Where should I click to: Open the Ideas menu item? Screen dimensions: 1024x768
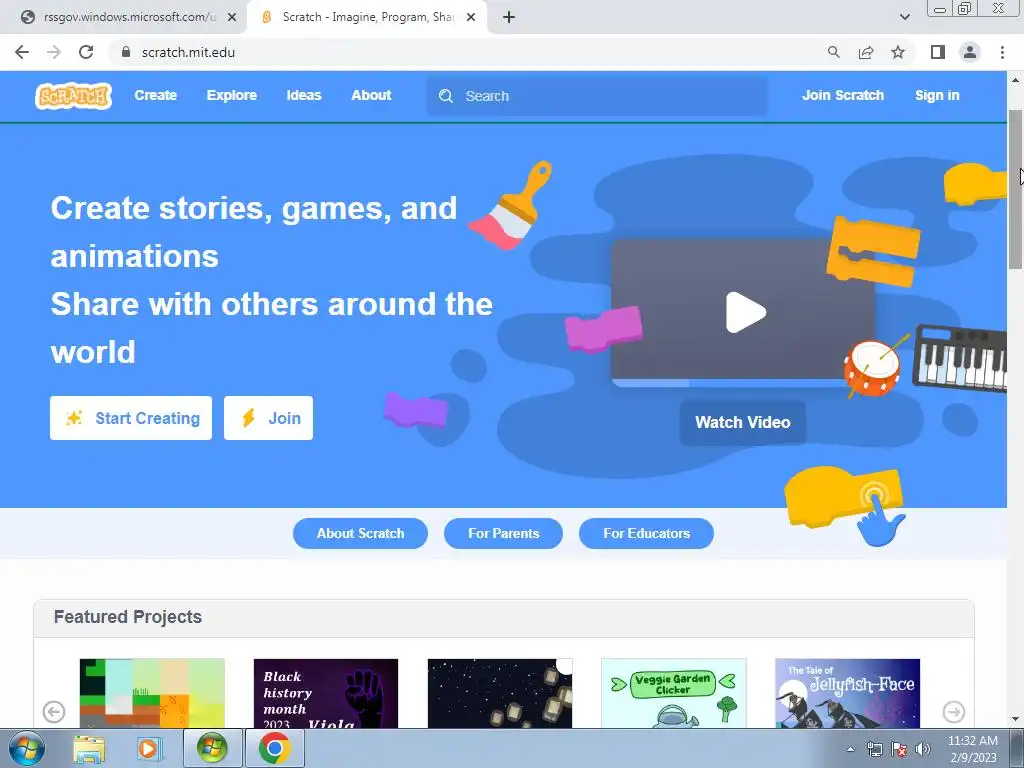coord(304,95)
